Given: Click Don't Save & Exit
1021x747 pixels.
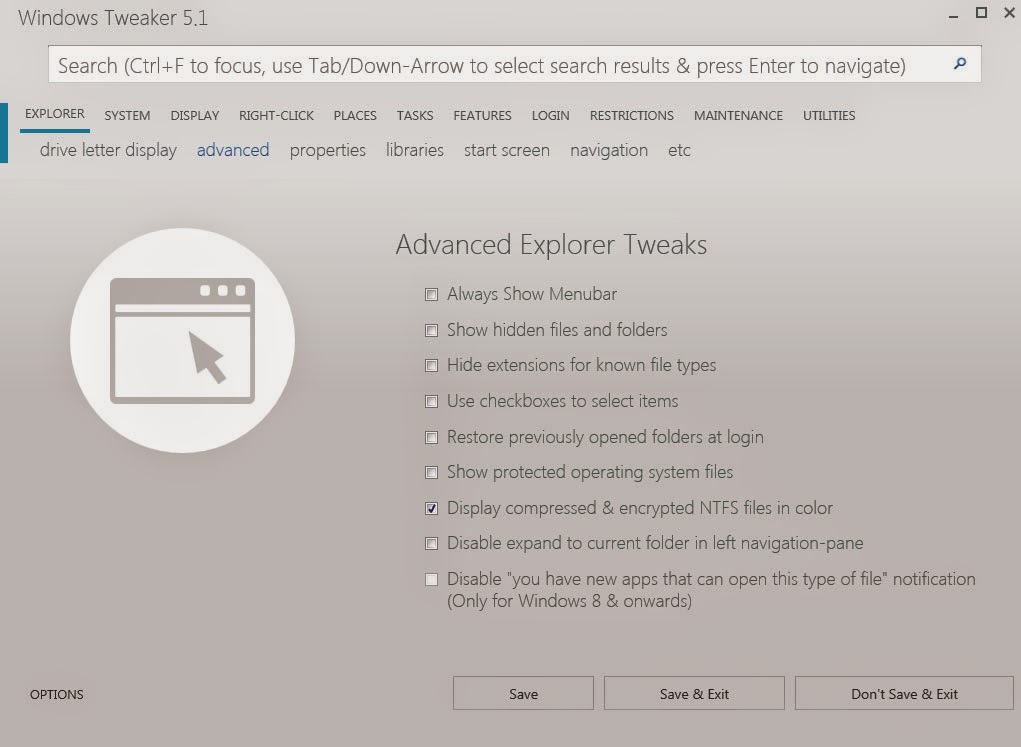Looking at the screenshot, I should pyautogui.click(x=903, y=693).
